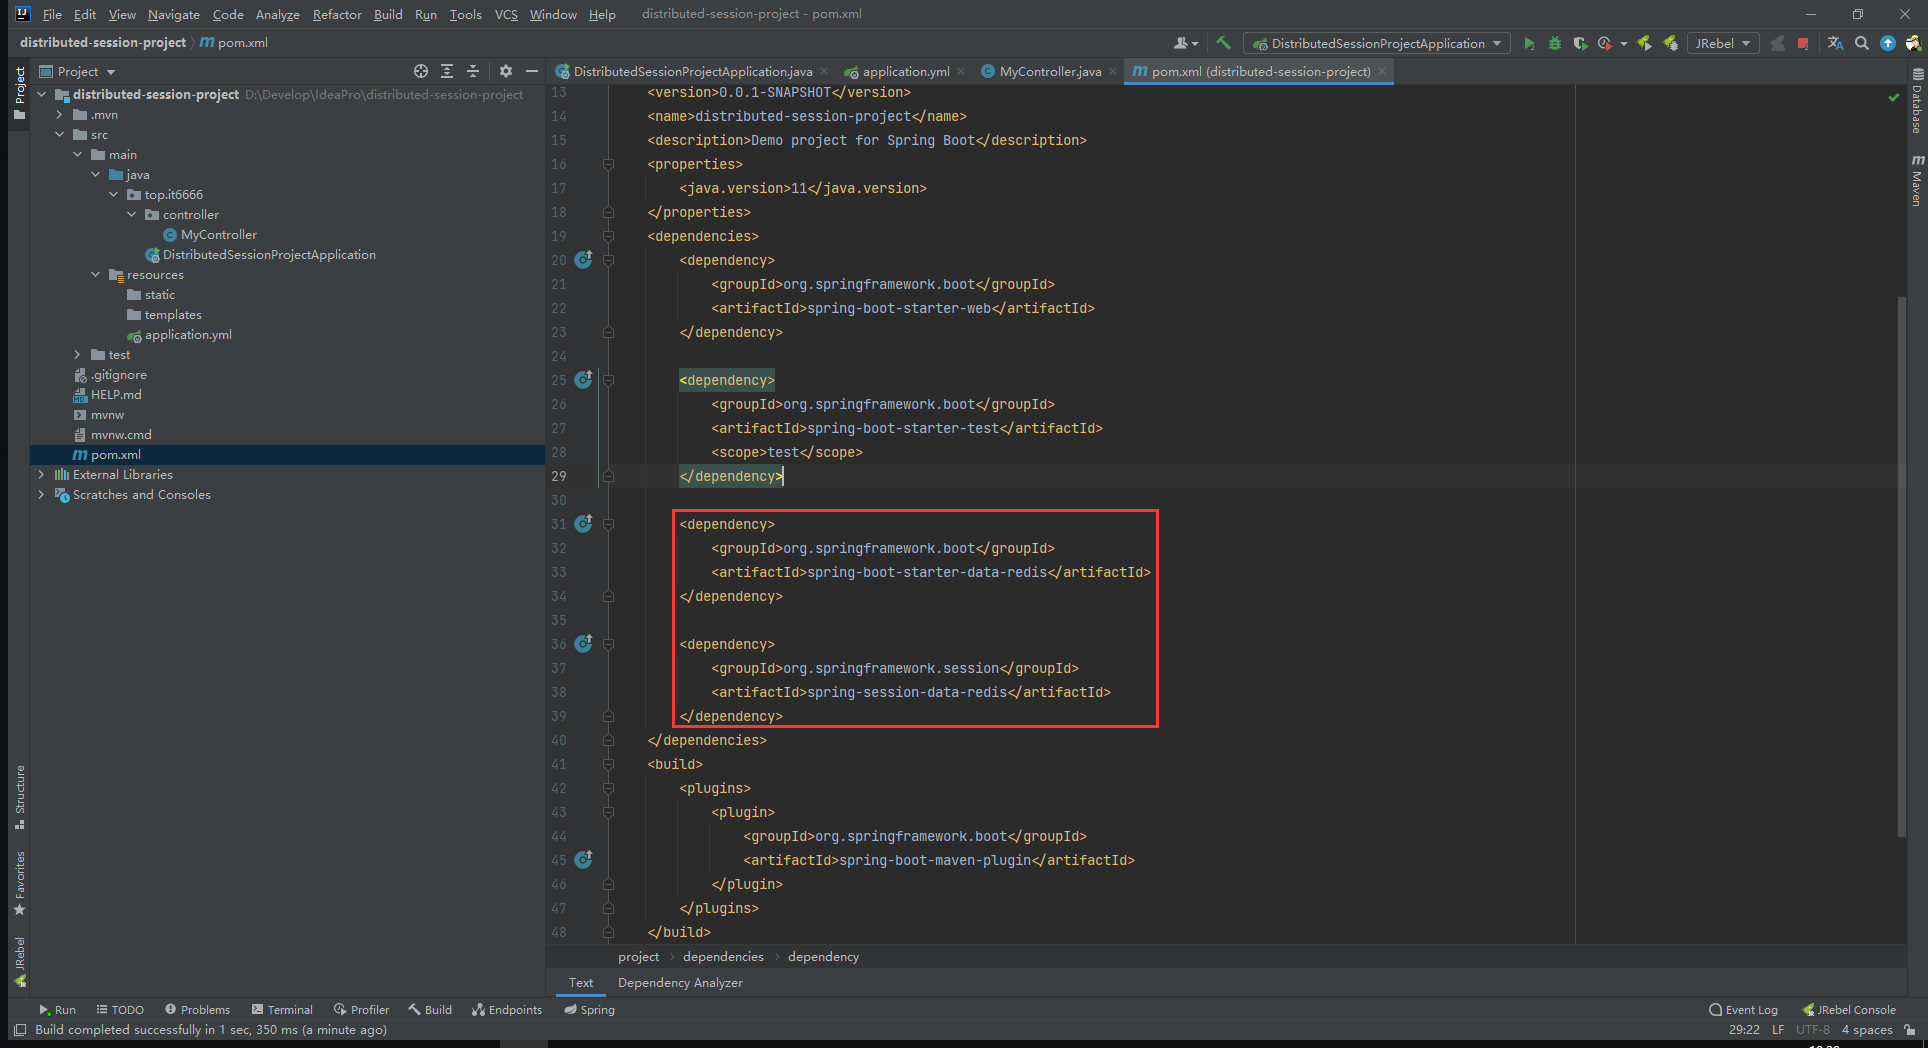Click the blue update arrow icon
This screenshot has width=1928, height=1048.
click(1888, 43)
